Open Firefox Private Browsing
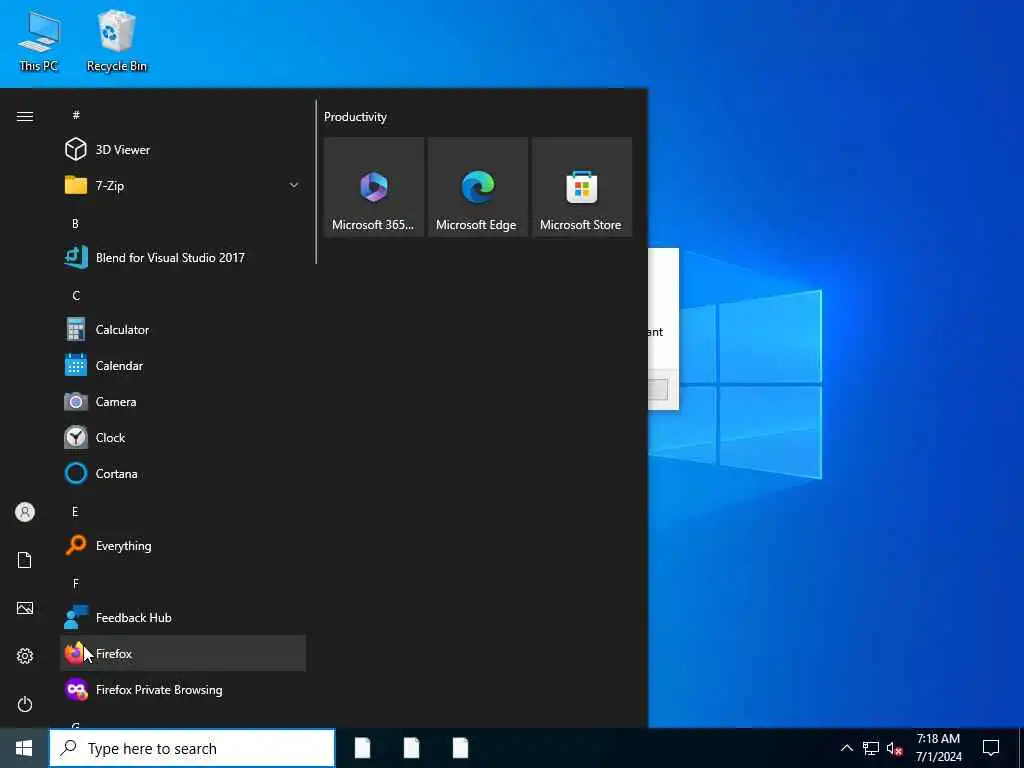Screen dimensions: 1024x768 coord(183,690)
